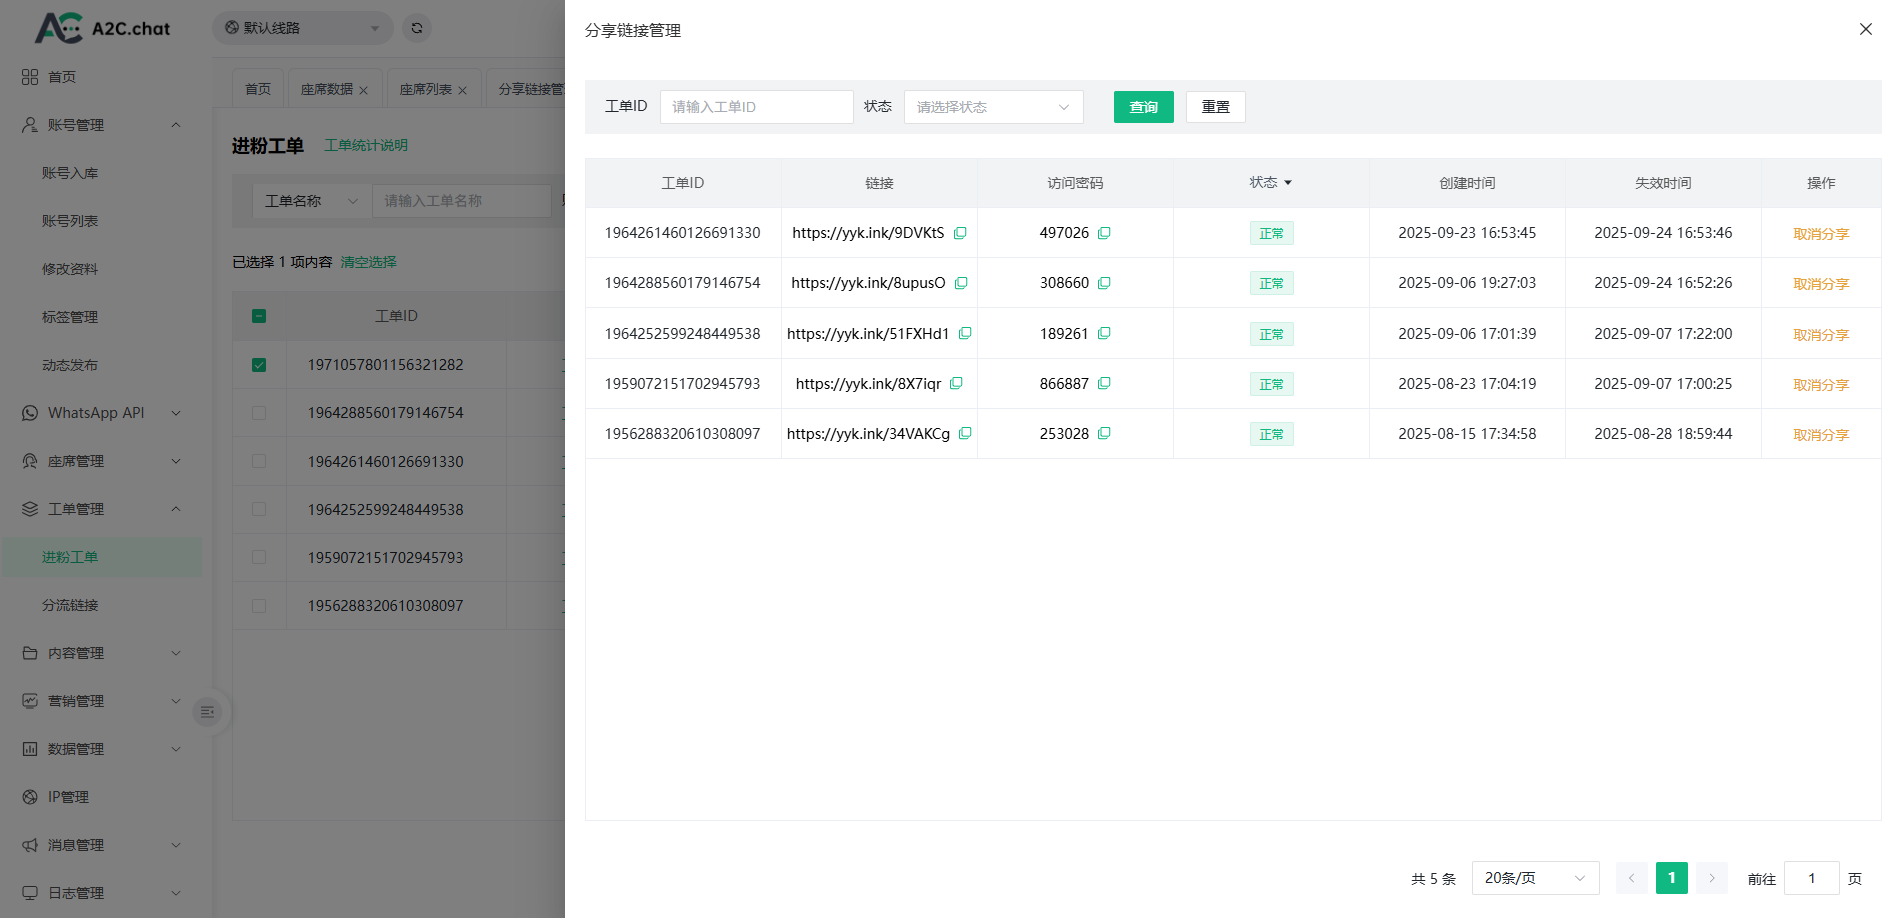
Task: Toggle the select-all checkbox in table header
Action: tap(259, 316)
